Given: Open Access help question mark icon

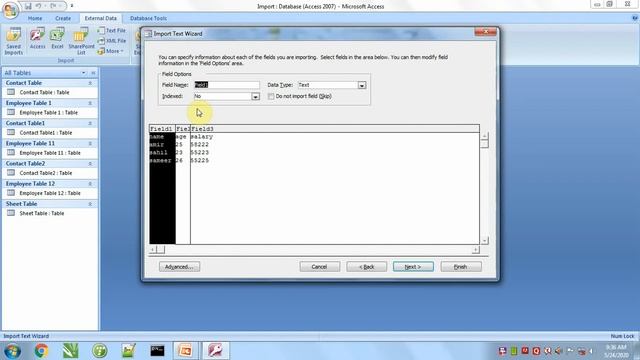Looking at the screenshot, I should click(635, 18).
